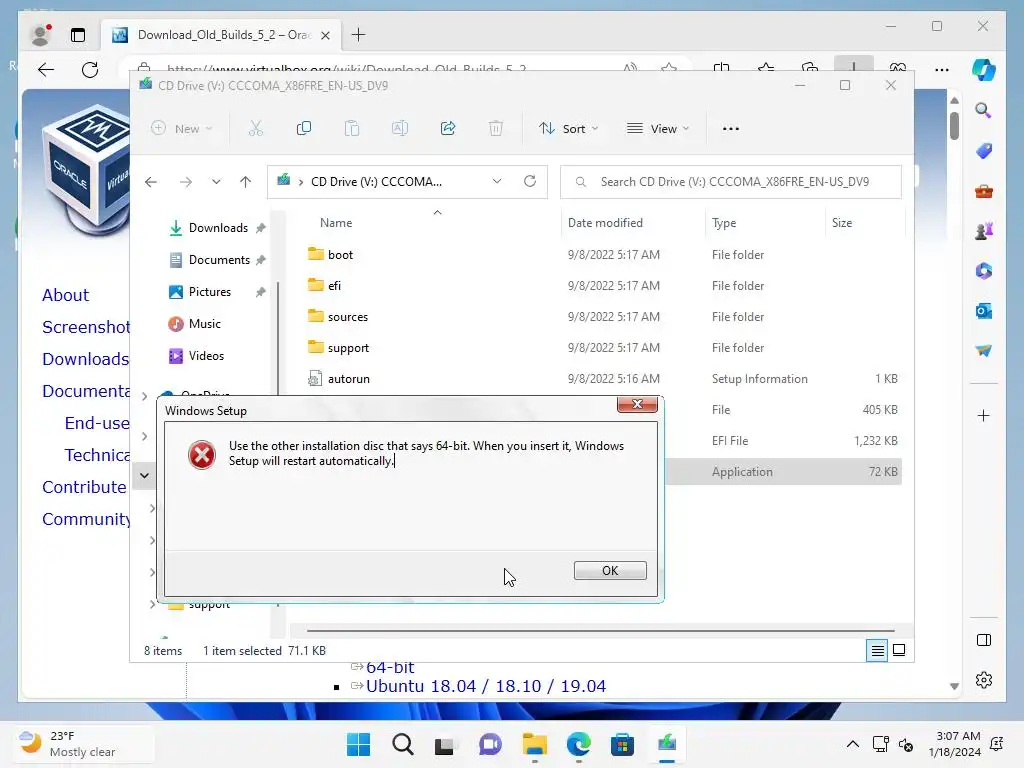1024x768 pixels.
Task: Go back in the Edge browser
Action: pos(46,70)
